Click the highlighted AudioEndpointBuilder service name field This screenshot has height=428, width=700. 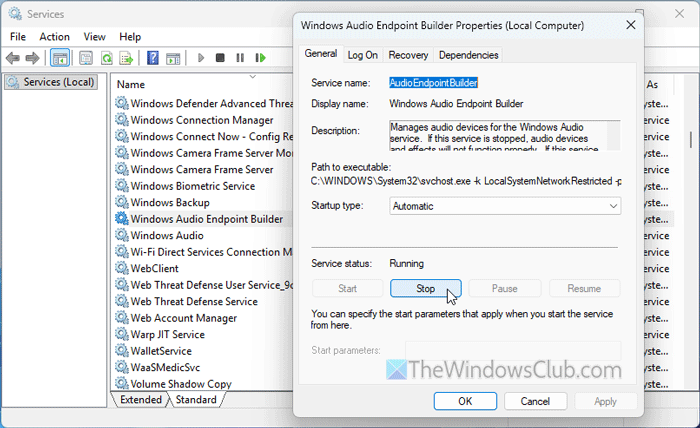(x=433, y=83)
